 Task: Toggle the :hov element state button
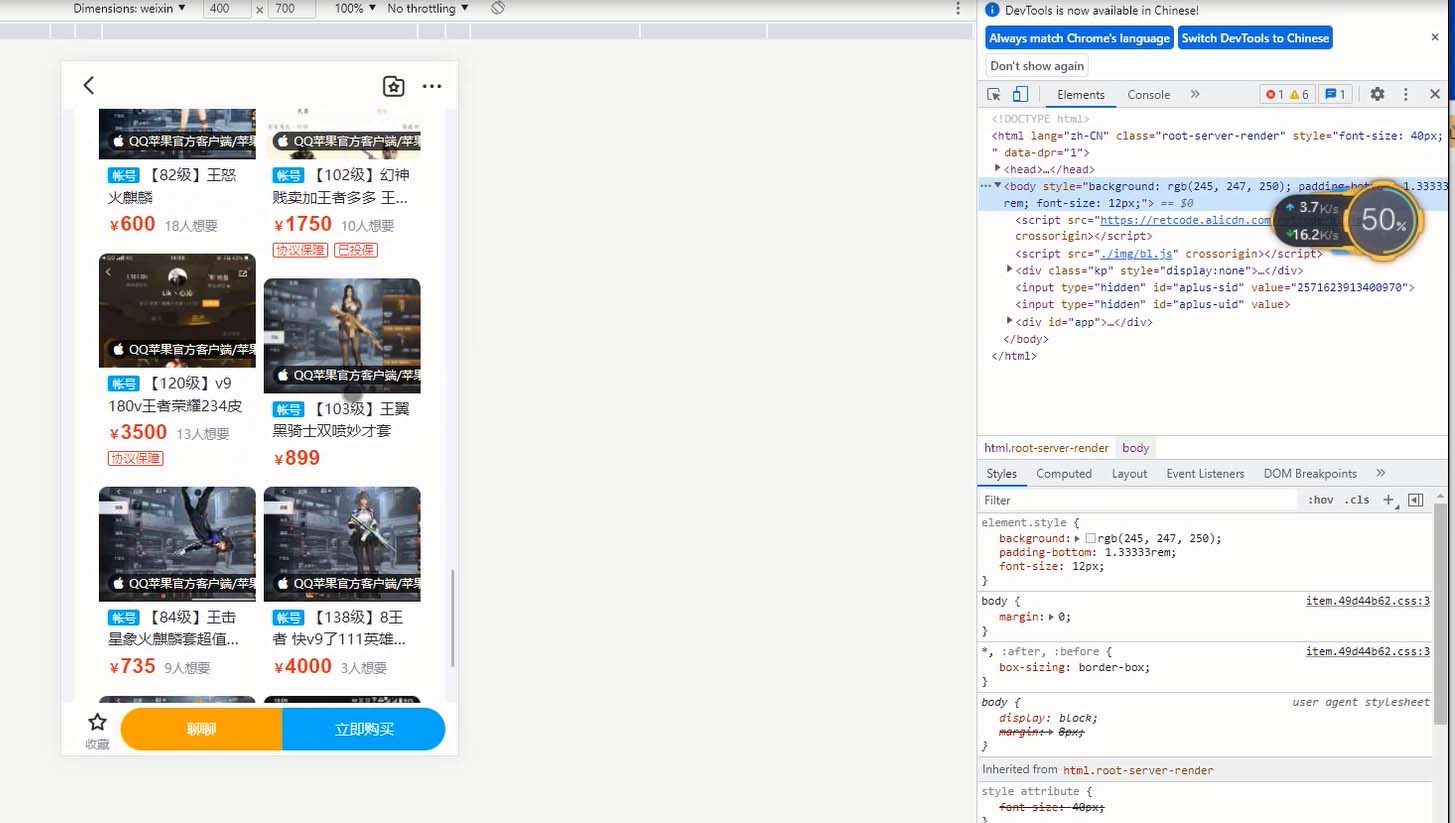[x=1320, y=500]
